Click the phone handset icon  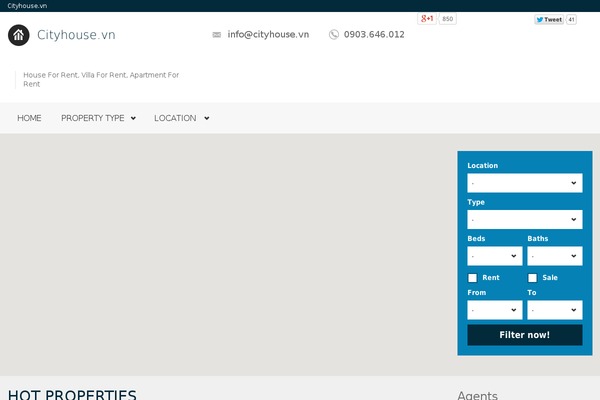point(334,34)
